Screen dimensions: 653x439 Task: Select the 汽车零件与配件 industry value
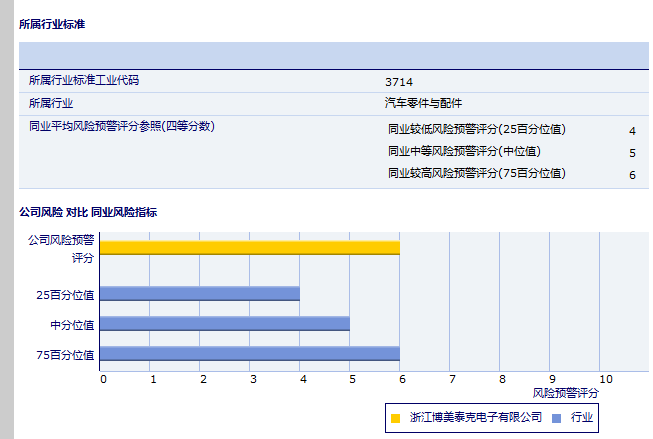(423, 103)
